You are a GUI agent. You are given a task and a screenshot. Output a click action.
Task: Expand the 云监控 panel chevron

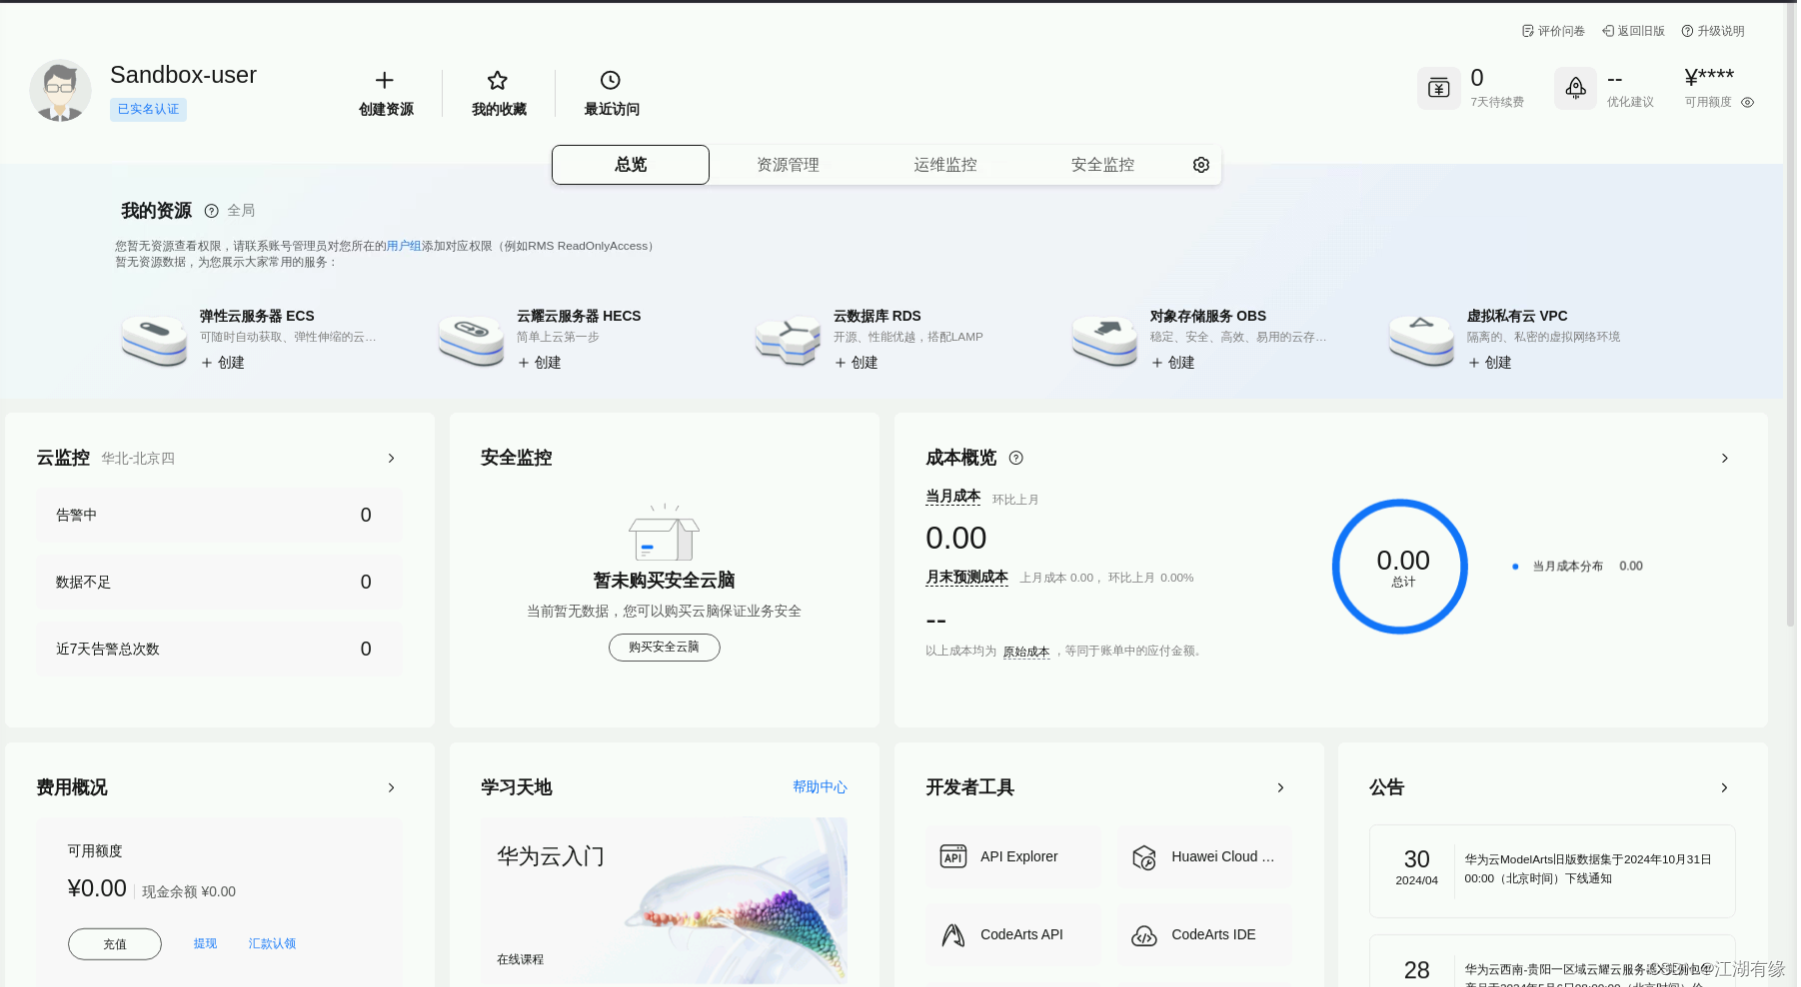[391, 458]
